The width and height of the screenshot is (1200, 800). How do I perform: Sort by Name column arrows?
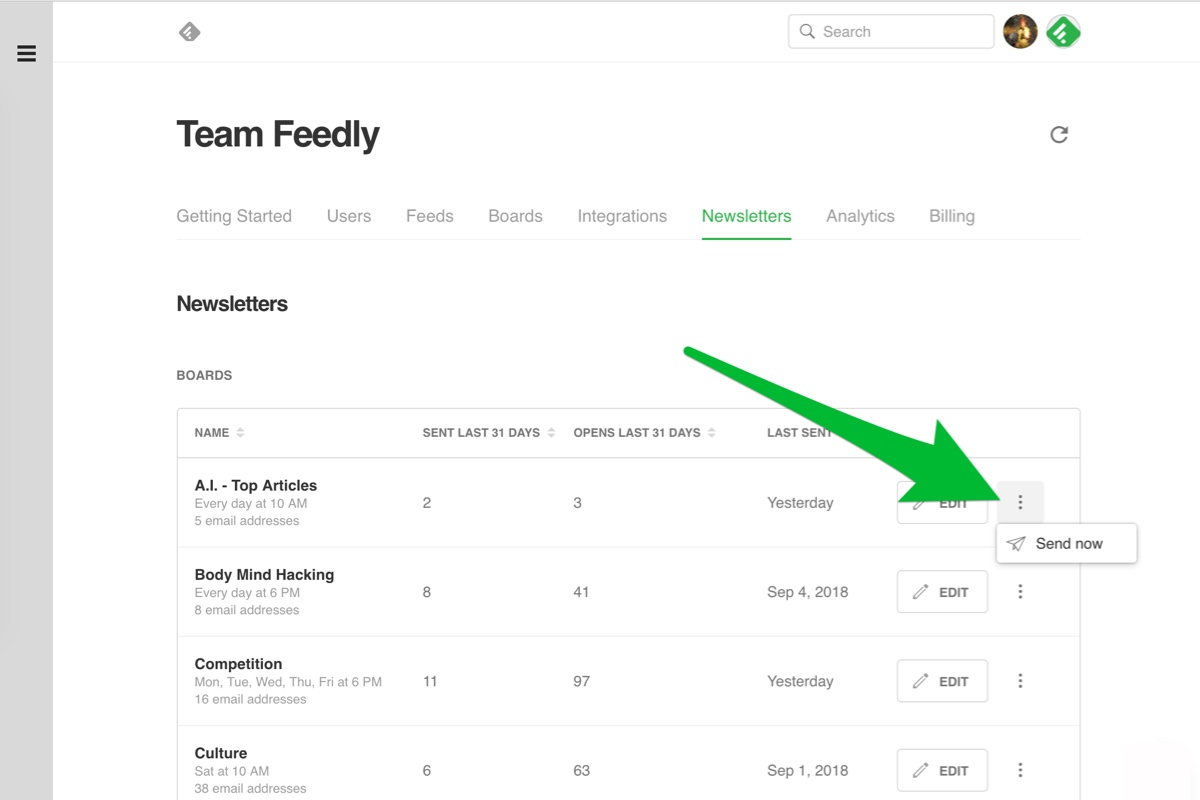click(240, 433)
